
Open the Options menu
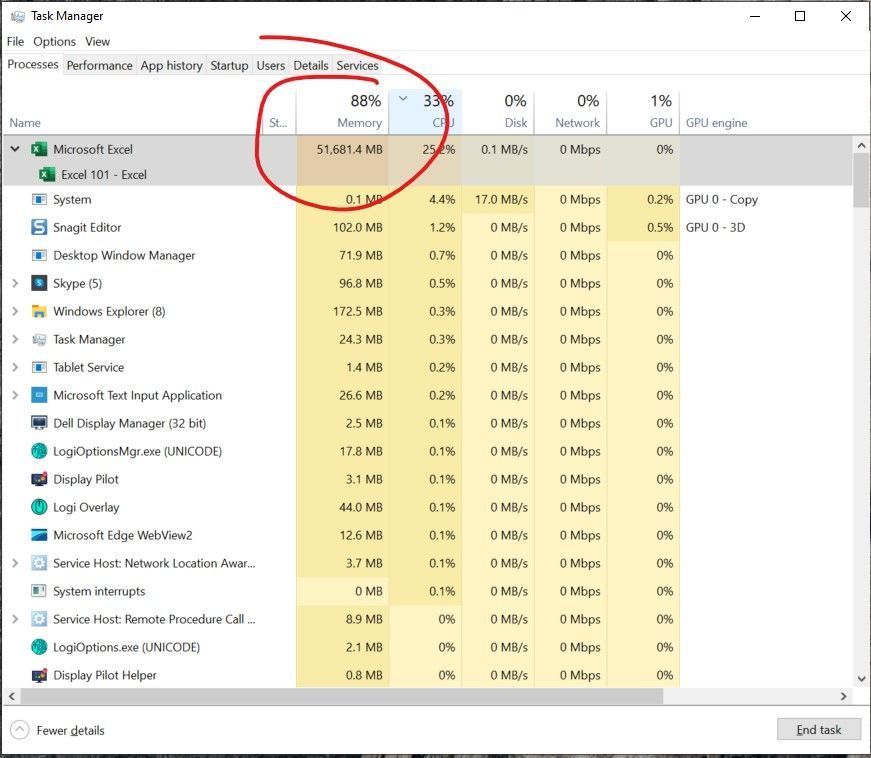pyautogui.click(x=54, y=41)
